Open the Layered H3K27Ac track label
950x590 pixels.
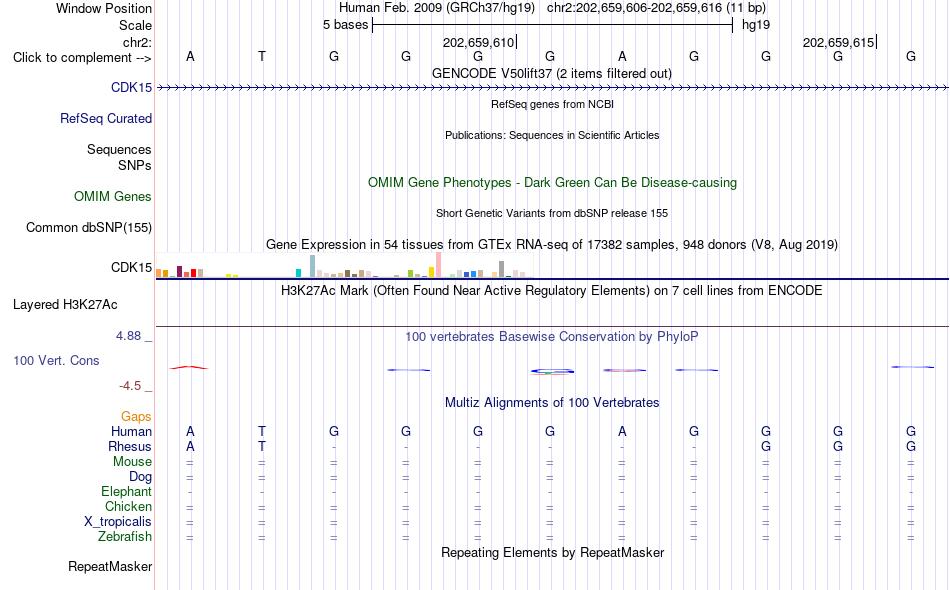[65, 304]
